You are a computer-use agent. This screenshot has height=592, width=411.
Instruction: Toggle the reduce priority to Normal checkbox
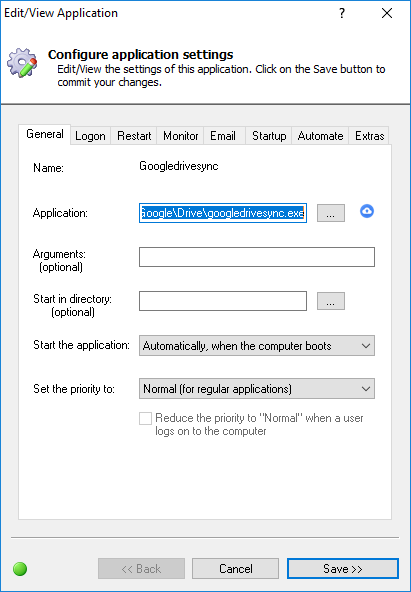[x=146, y=418]
